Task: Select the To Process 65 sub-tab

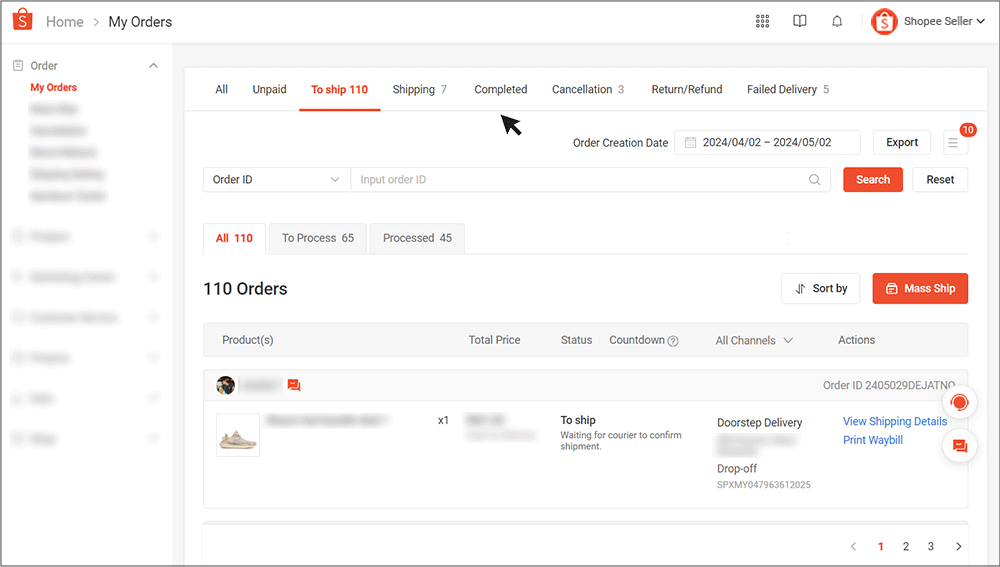Action: coord(318,238)
